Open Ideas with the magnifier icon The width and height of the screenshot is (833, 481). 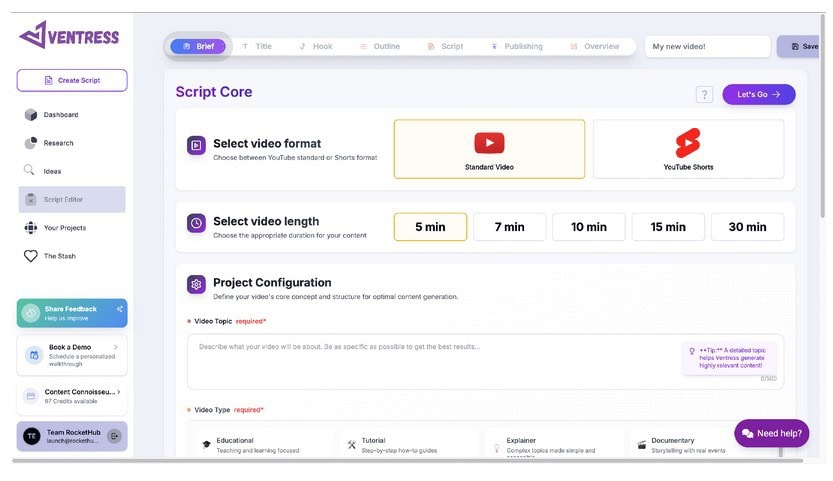pyautogui.click(x=30, y=171)
